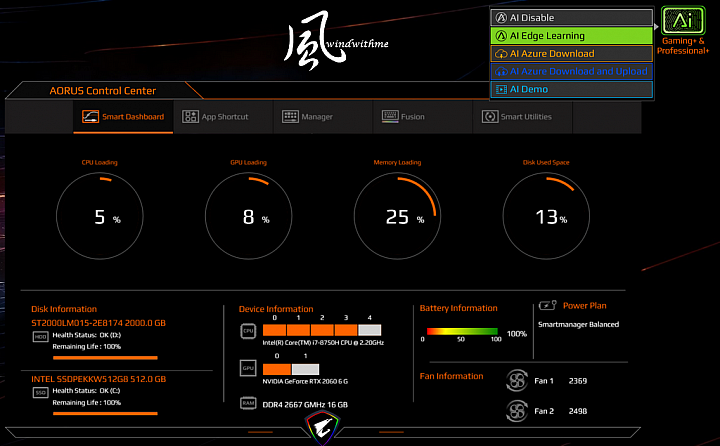Click the Disk Information heading
This screenshot has height=446, width=720.
(x=64, y=309)
